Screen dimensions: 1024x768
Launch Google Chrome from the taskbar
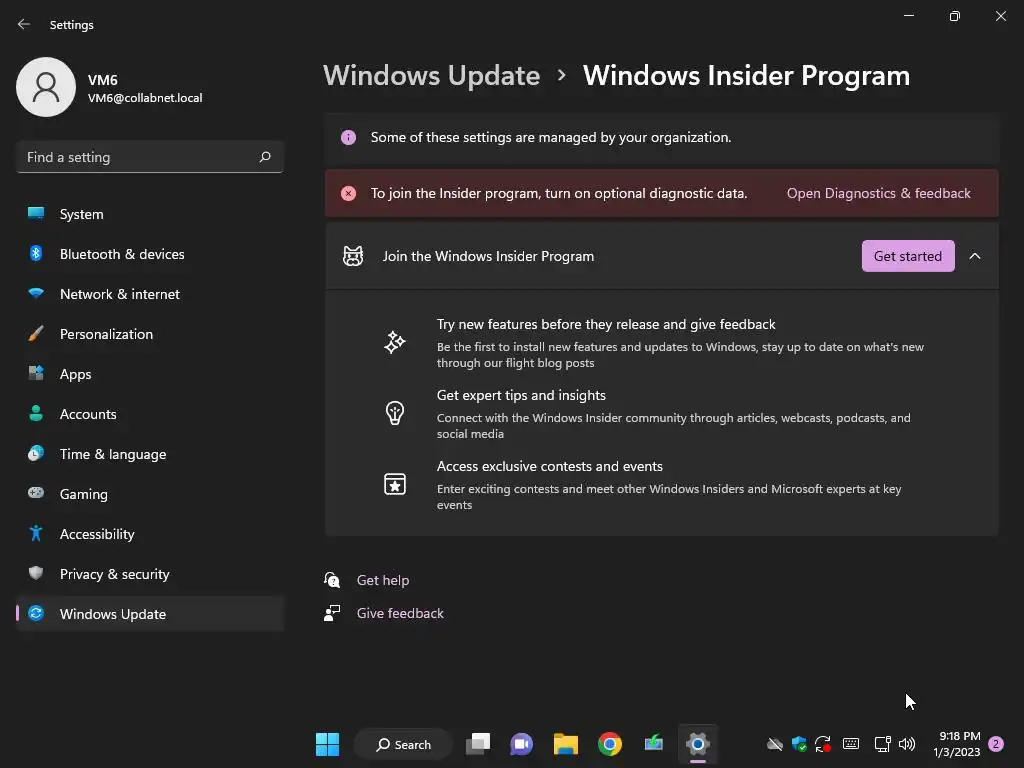pos(610,744)
